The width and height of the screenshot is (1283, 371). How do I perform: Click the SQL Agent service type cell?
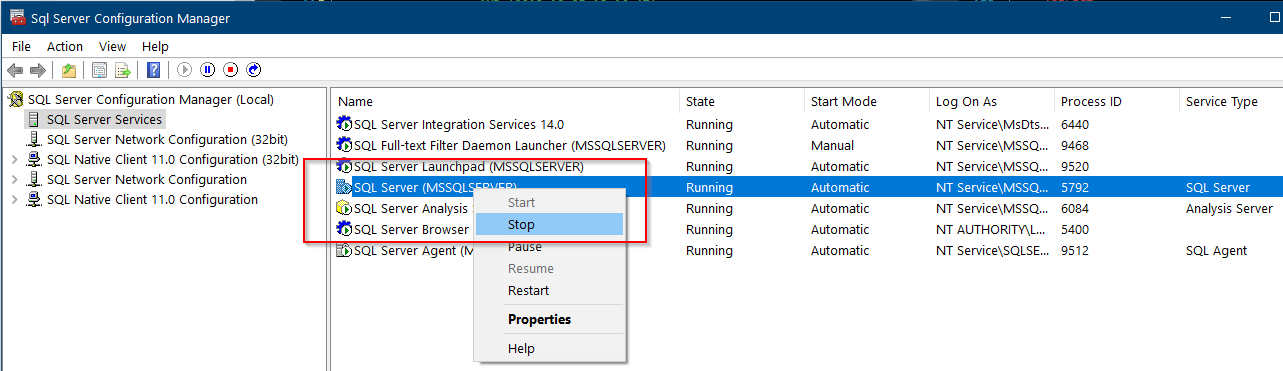[1216, 250]
